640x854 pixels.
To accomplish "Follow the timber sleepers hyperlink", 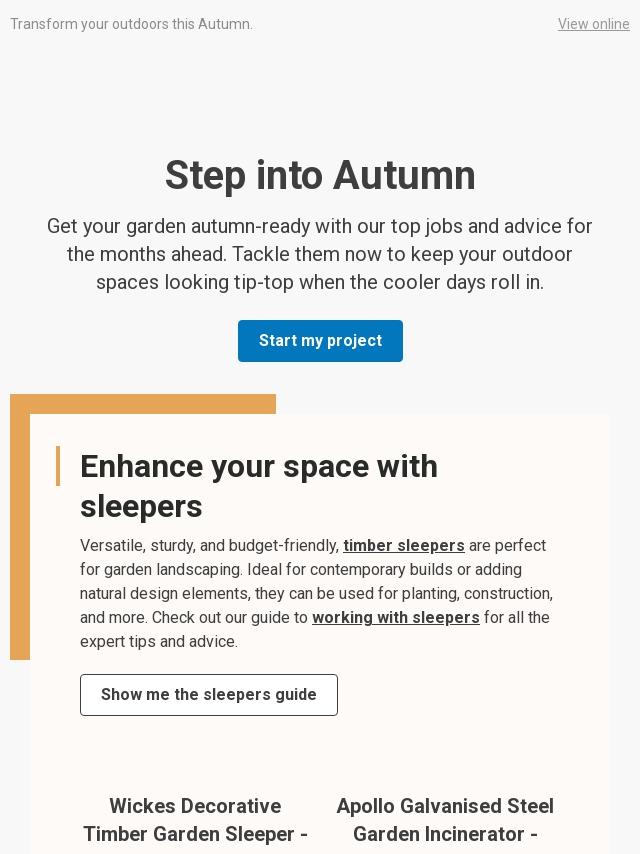I will click(403, 545).
